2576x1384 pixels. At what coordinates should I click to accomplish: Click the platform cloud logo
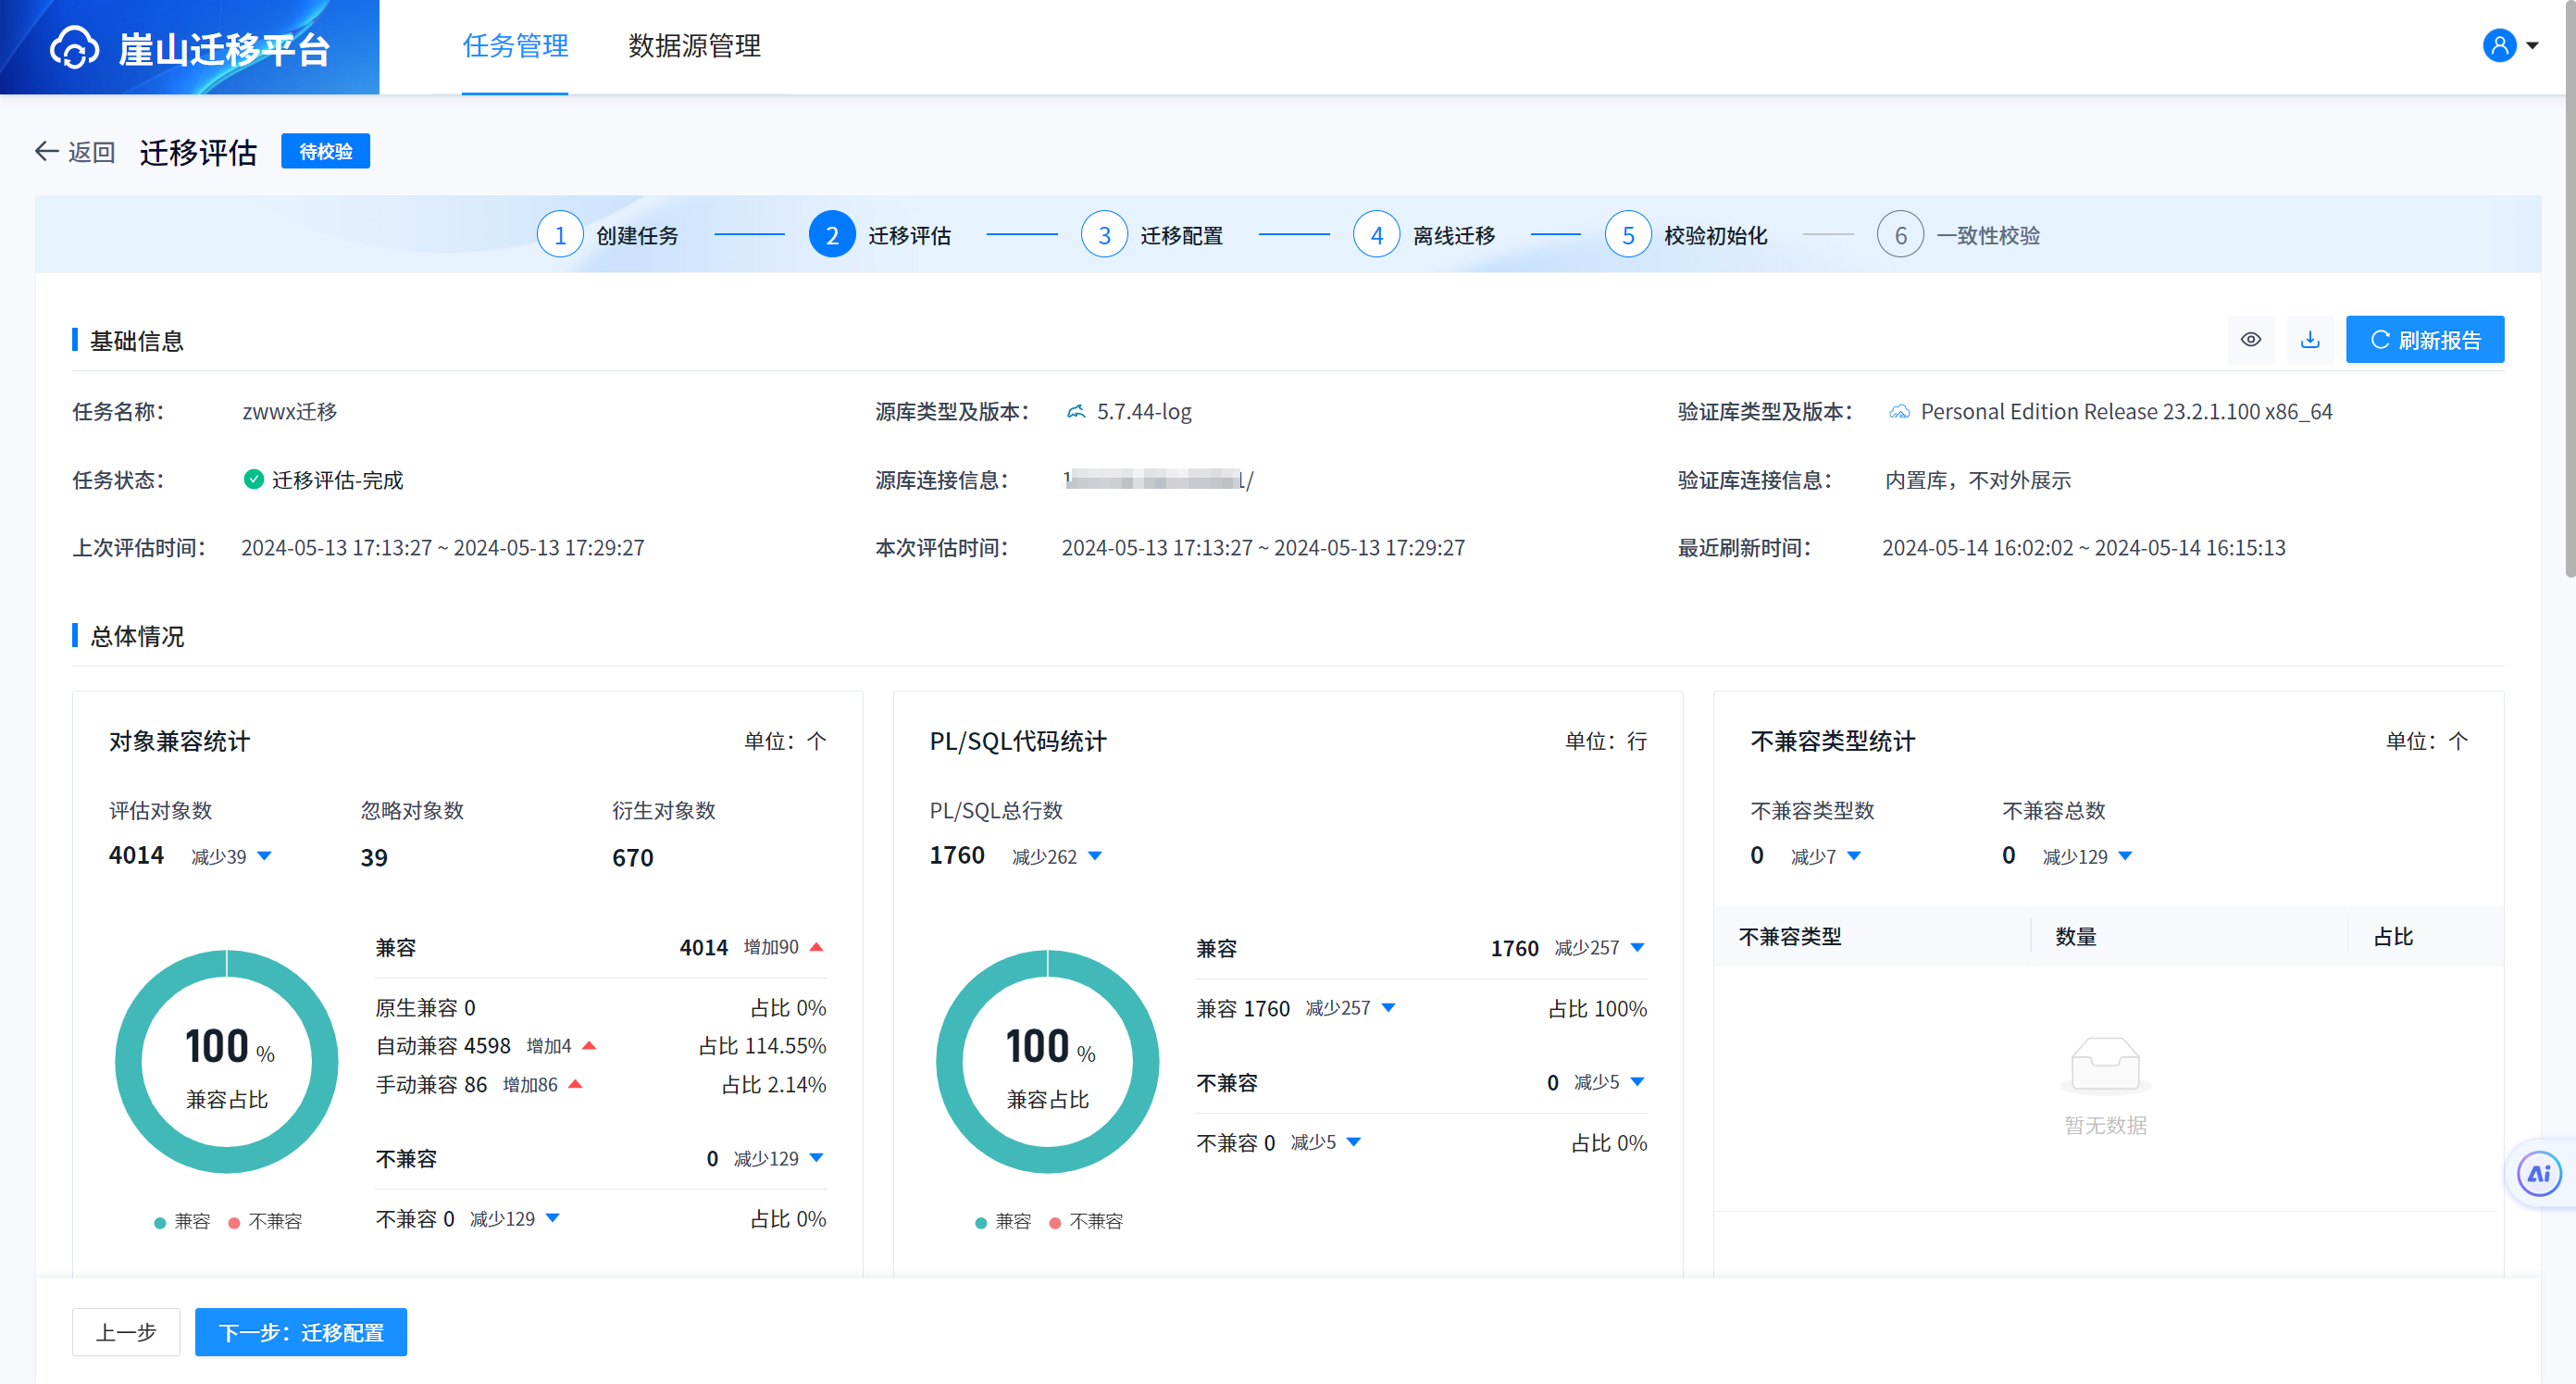(x=75, y=48)
